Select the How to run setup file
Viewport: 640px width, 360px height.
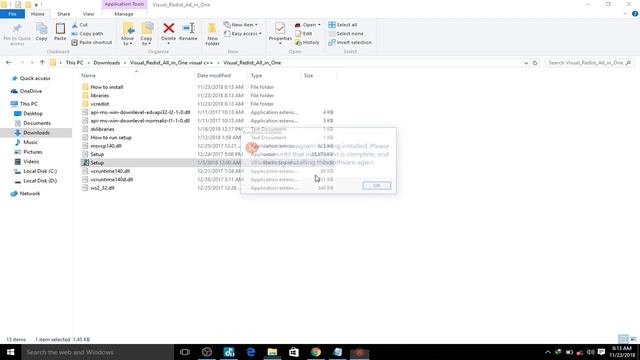(x=111, y=138)
